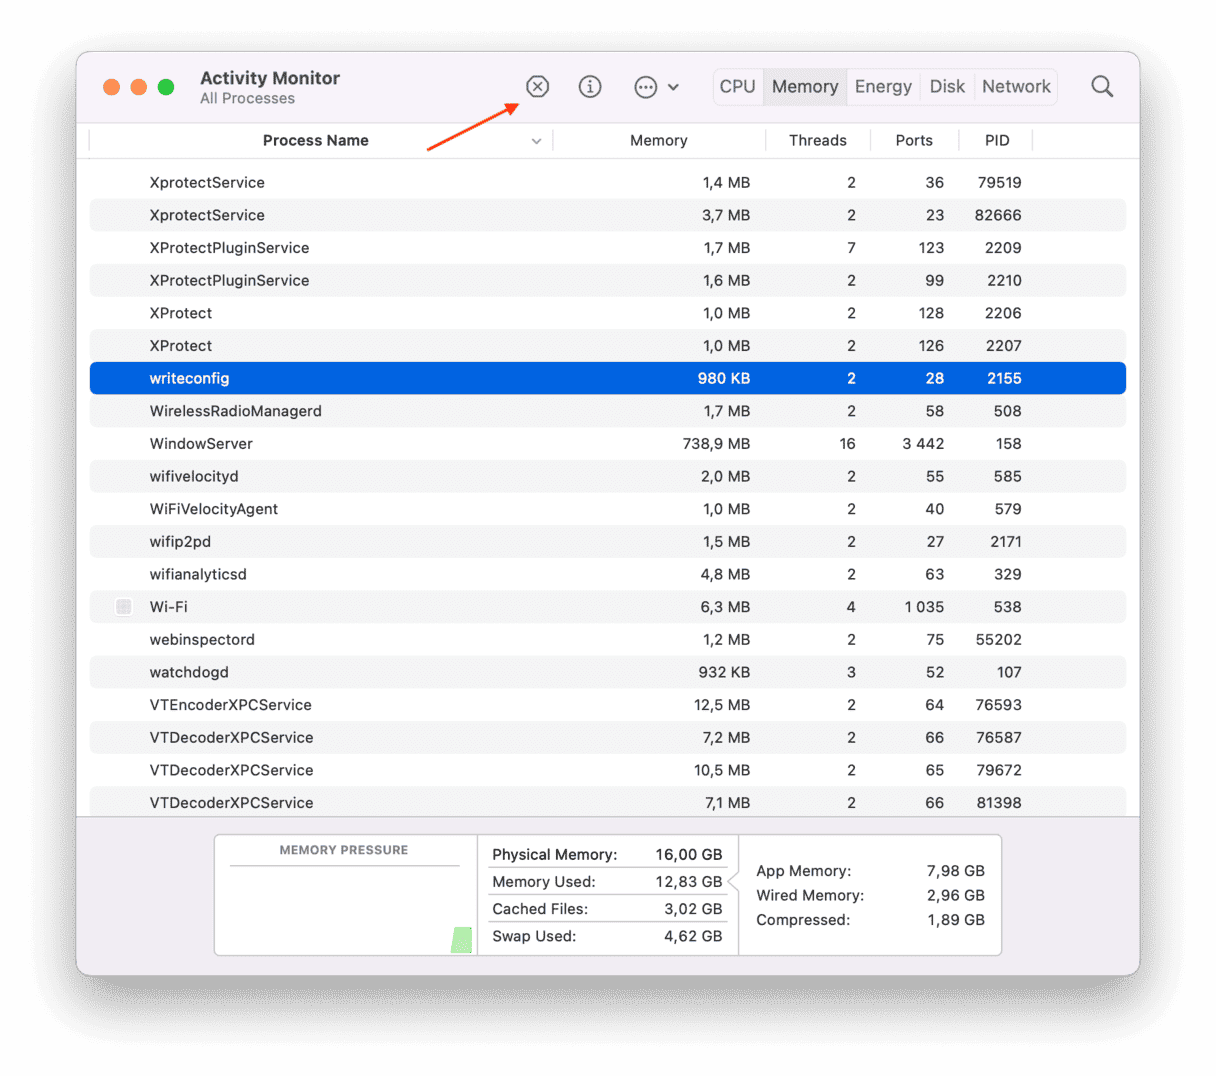Click the All Processes subtitle
The height and width of the screenshot is (1076, 1216).
(x=247, y=99)
